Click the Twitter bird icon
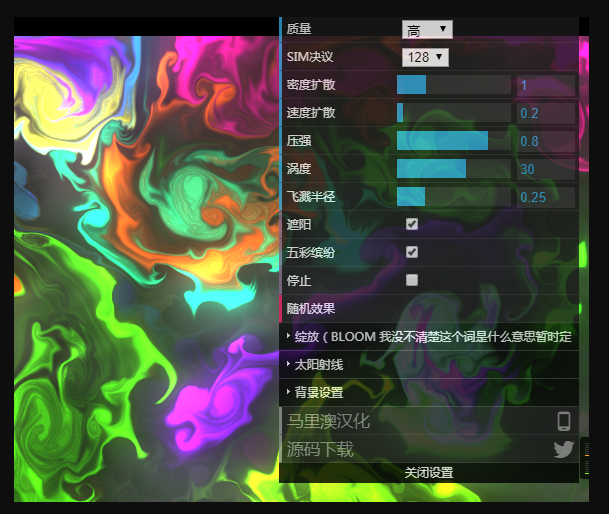 coord(564,450)
